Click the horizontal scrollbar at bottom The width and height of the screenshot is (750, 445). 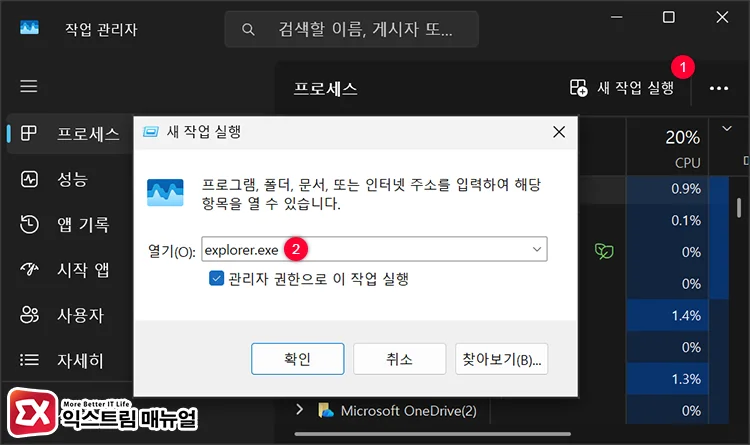point(432,434)
